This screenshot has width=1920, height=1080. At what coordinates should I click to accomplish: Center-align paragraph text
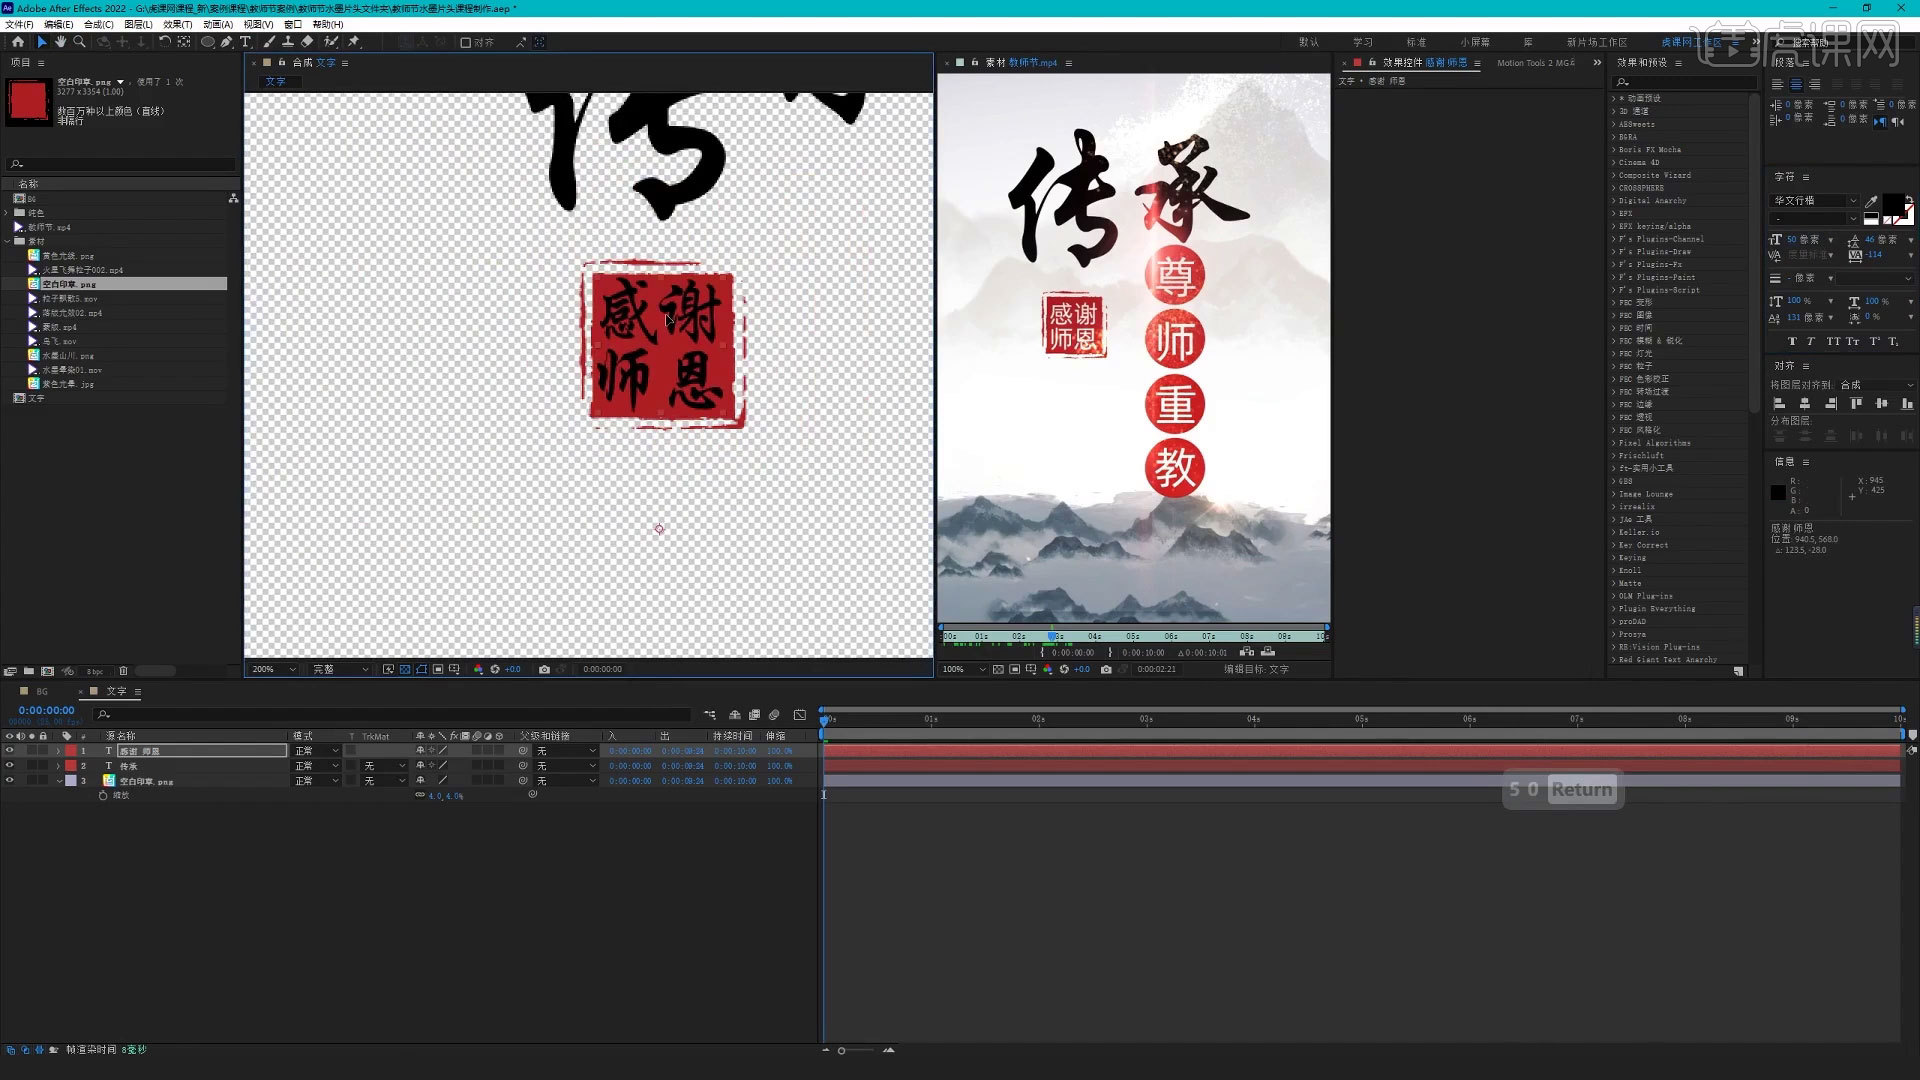(x=1796, y=85)
